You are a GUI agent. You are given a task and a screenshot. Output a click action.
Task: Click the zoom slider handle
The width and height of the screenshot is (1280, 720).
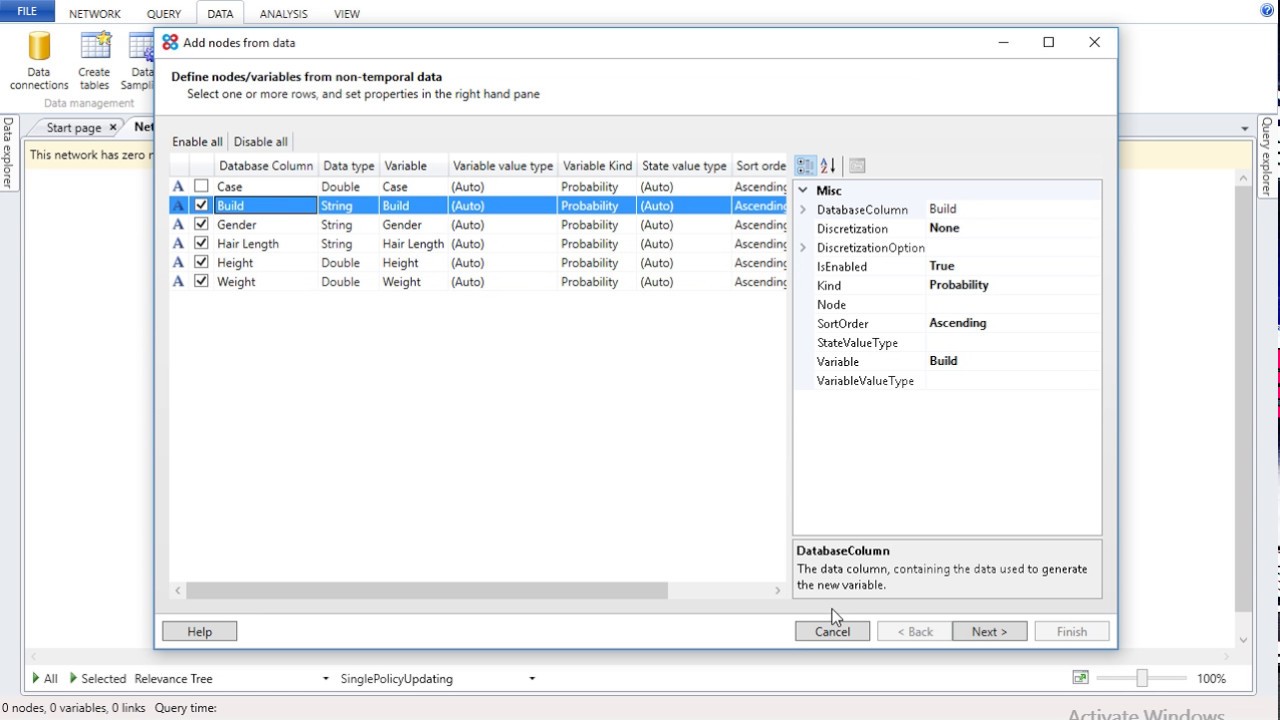coord(1142,678)
